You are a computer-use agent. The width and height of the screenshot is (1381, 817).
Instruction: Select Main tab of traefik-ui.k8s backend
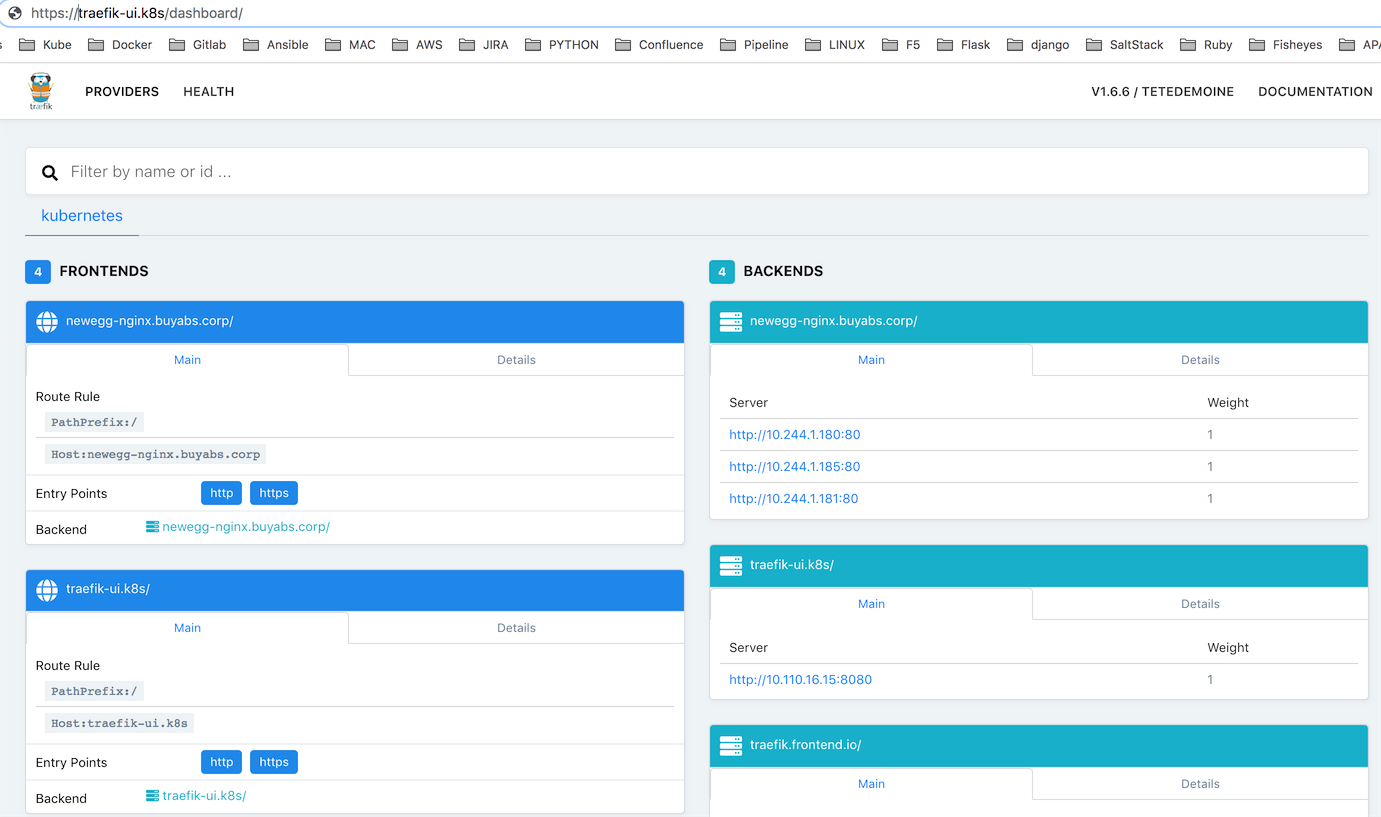pyautogui.click(x=871, y=604)
